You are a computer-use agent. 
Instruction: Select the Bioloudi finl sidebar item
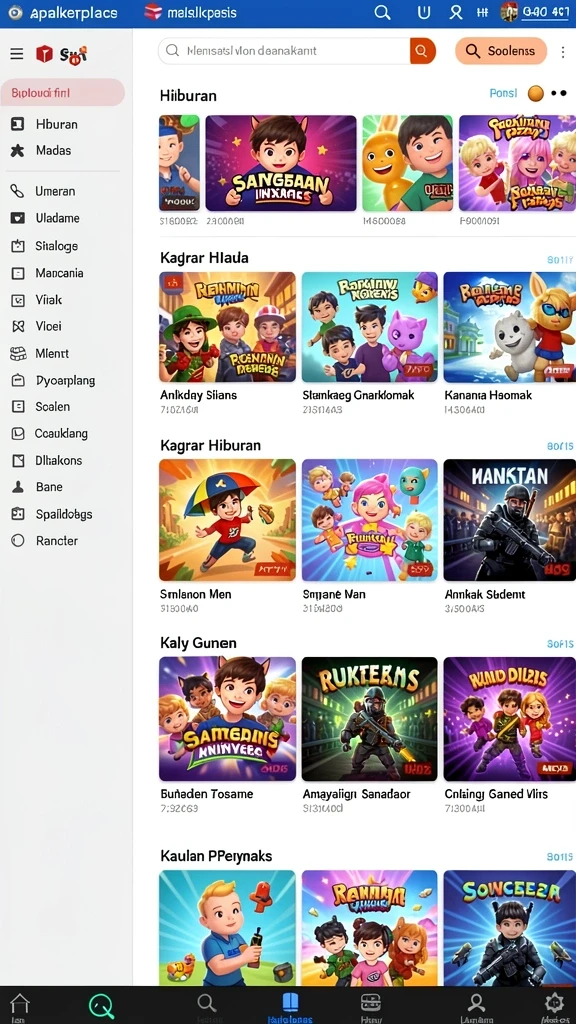click(x=63, y=93)
